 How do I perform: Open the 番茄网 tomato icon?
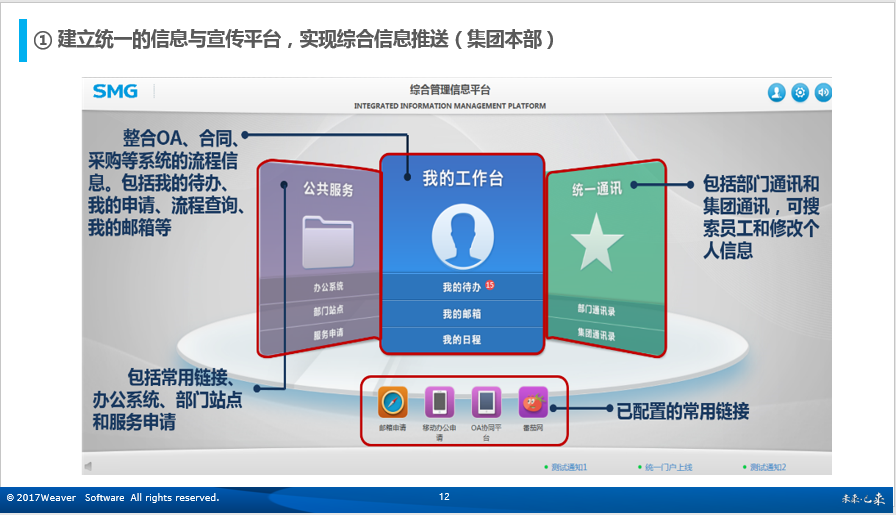pos(533,402)
